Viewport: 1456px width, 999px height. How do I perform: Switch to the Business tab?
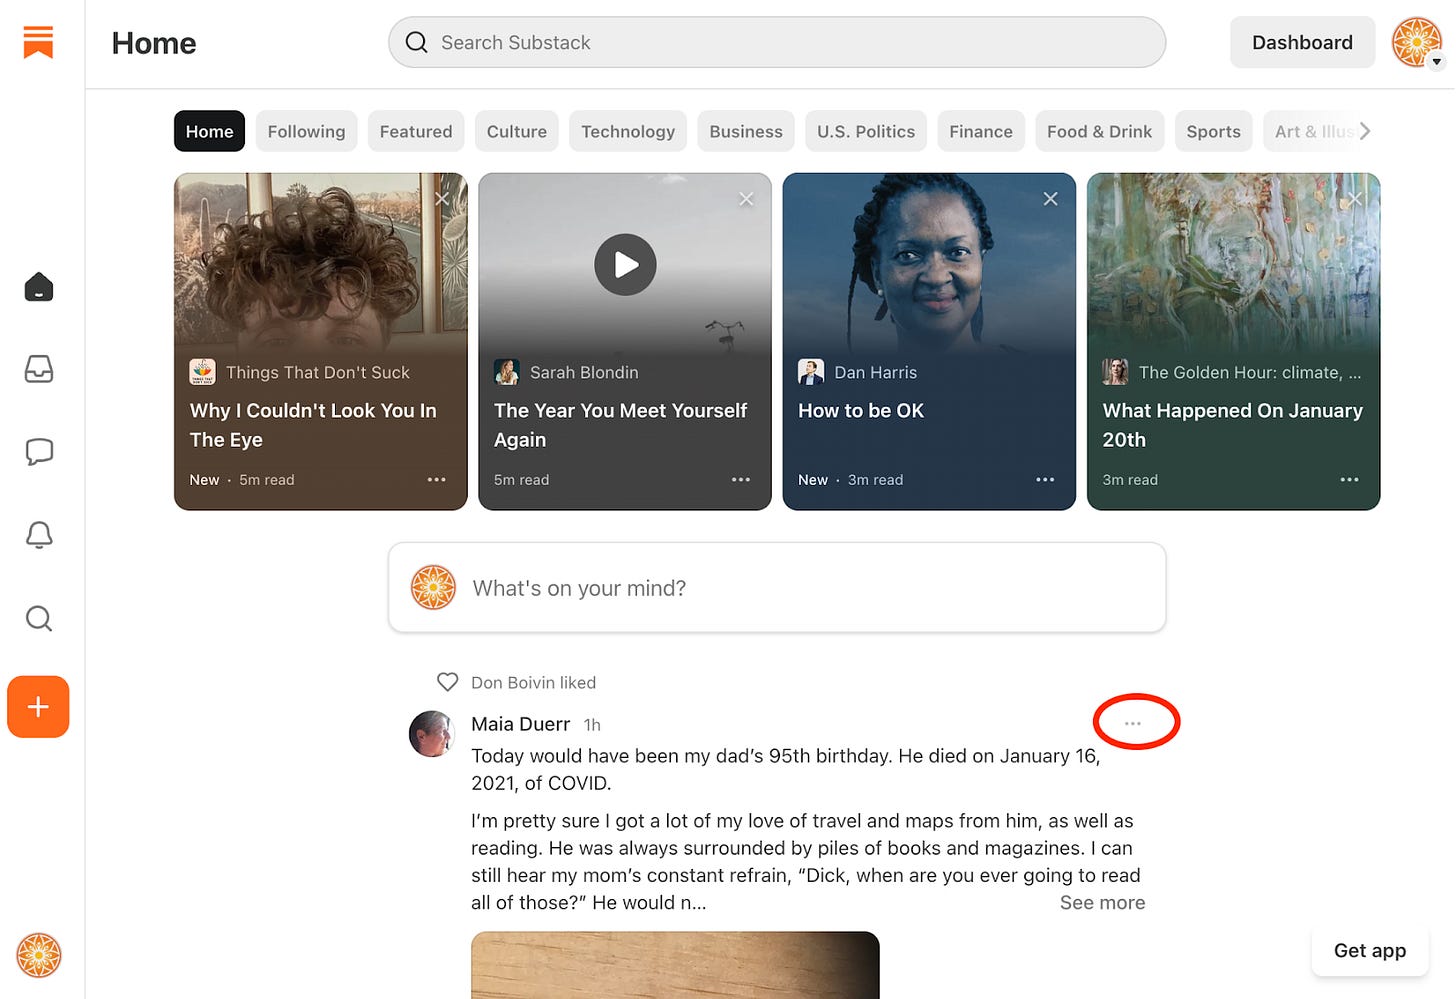(x=746, y=131)
